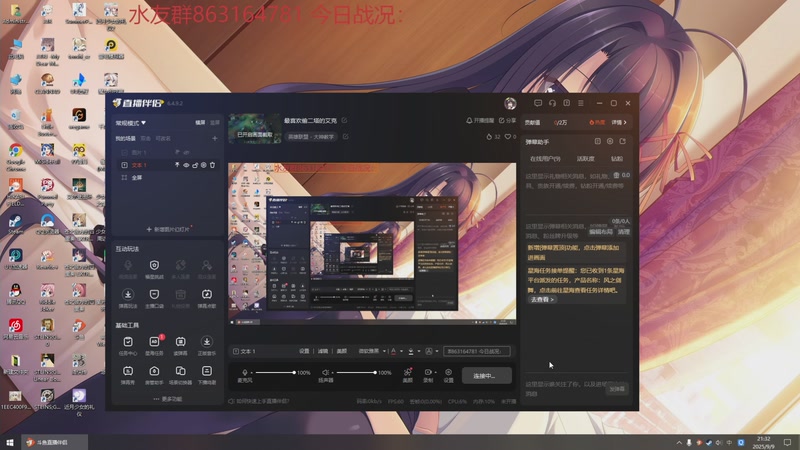Open the 正版音乐 download tool
The height and width of the screenshot is (450, 800).
coord(207,345)
